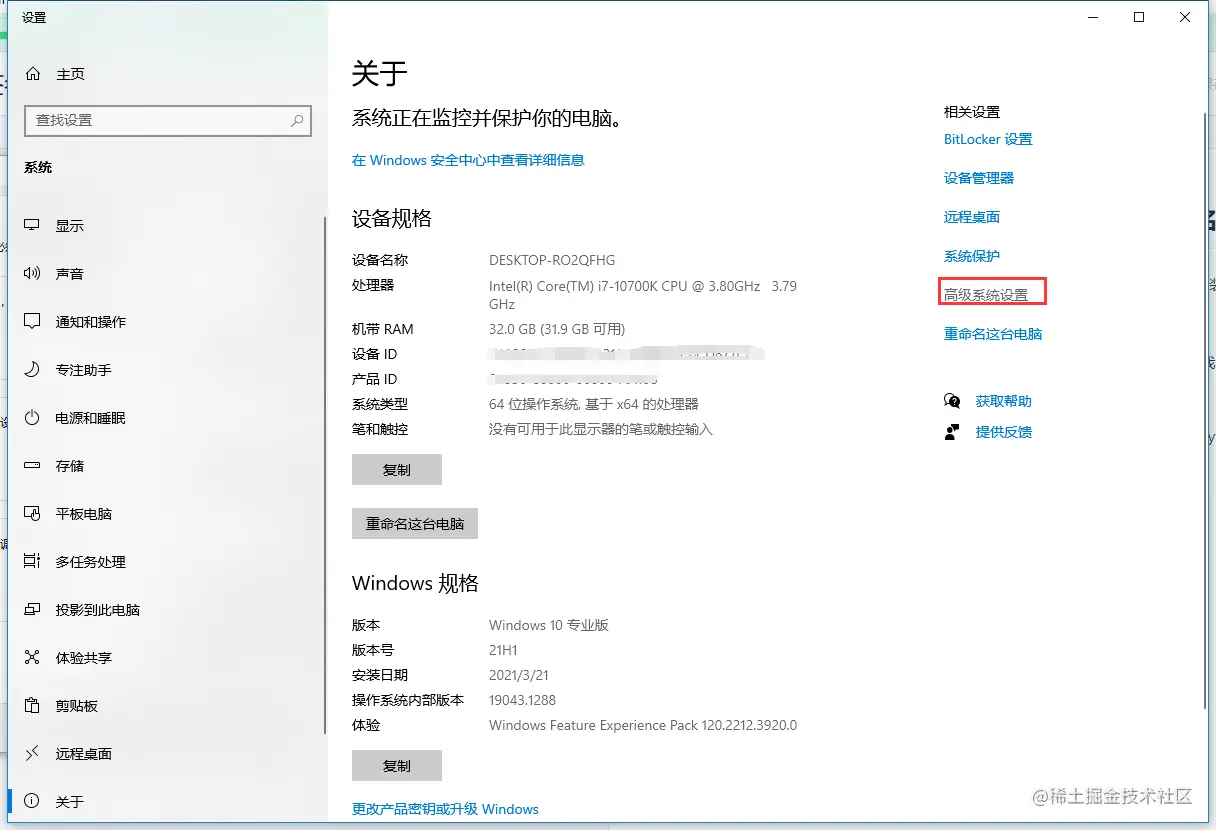Open 设备管理器 link

[979, 178]
